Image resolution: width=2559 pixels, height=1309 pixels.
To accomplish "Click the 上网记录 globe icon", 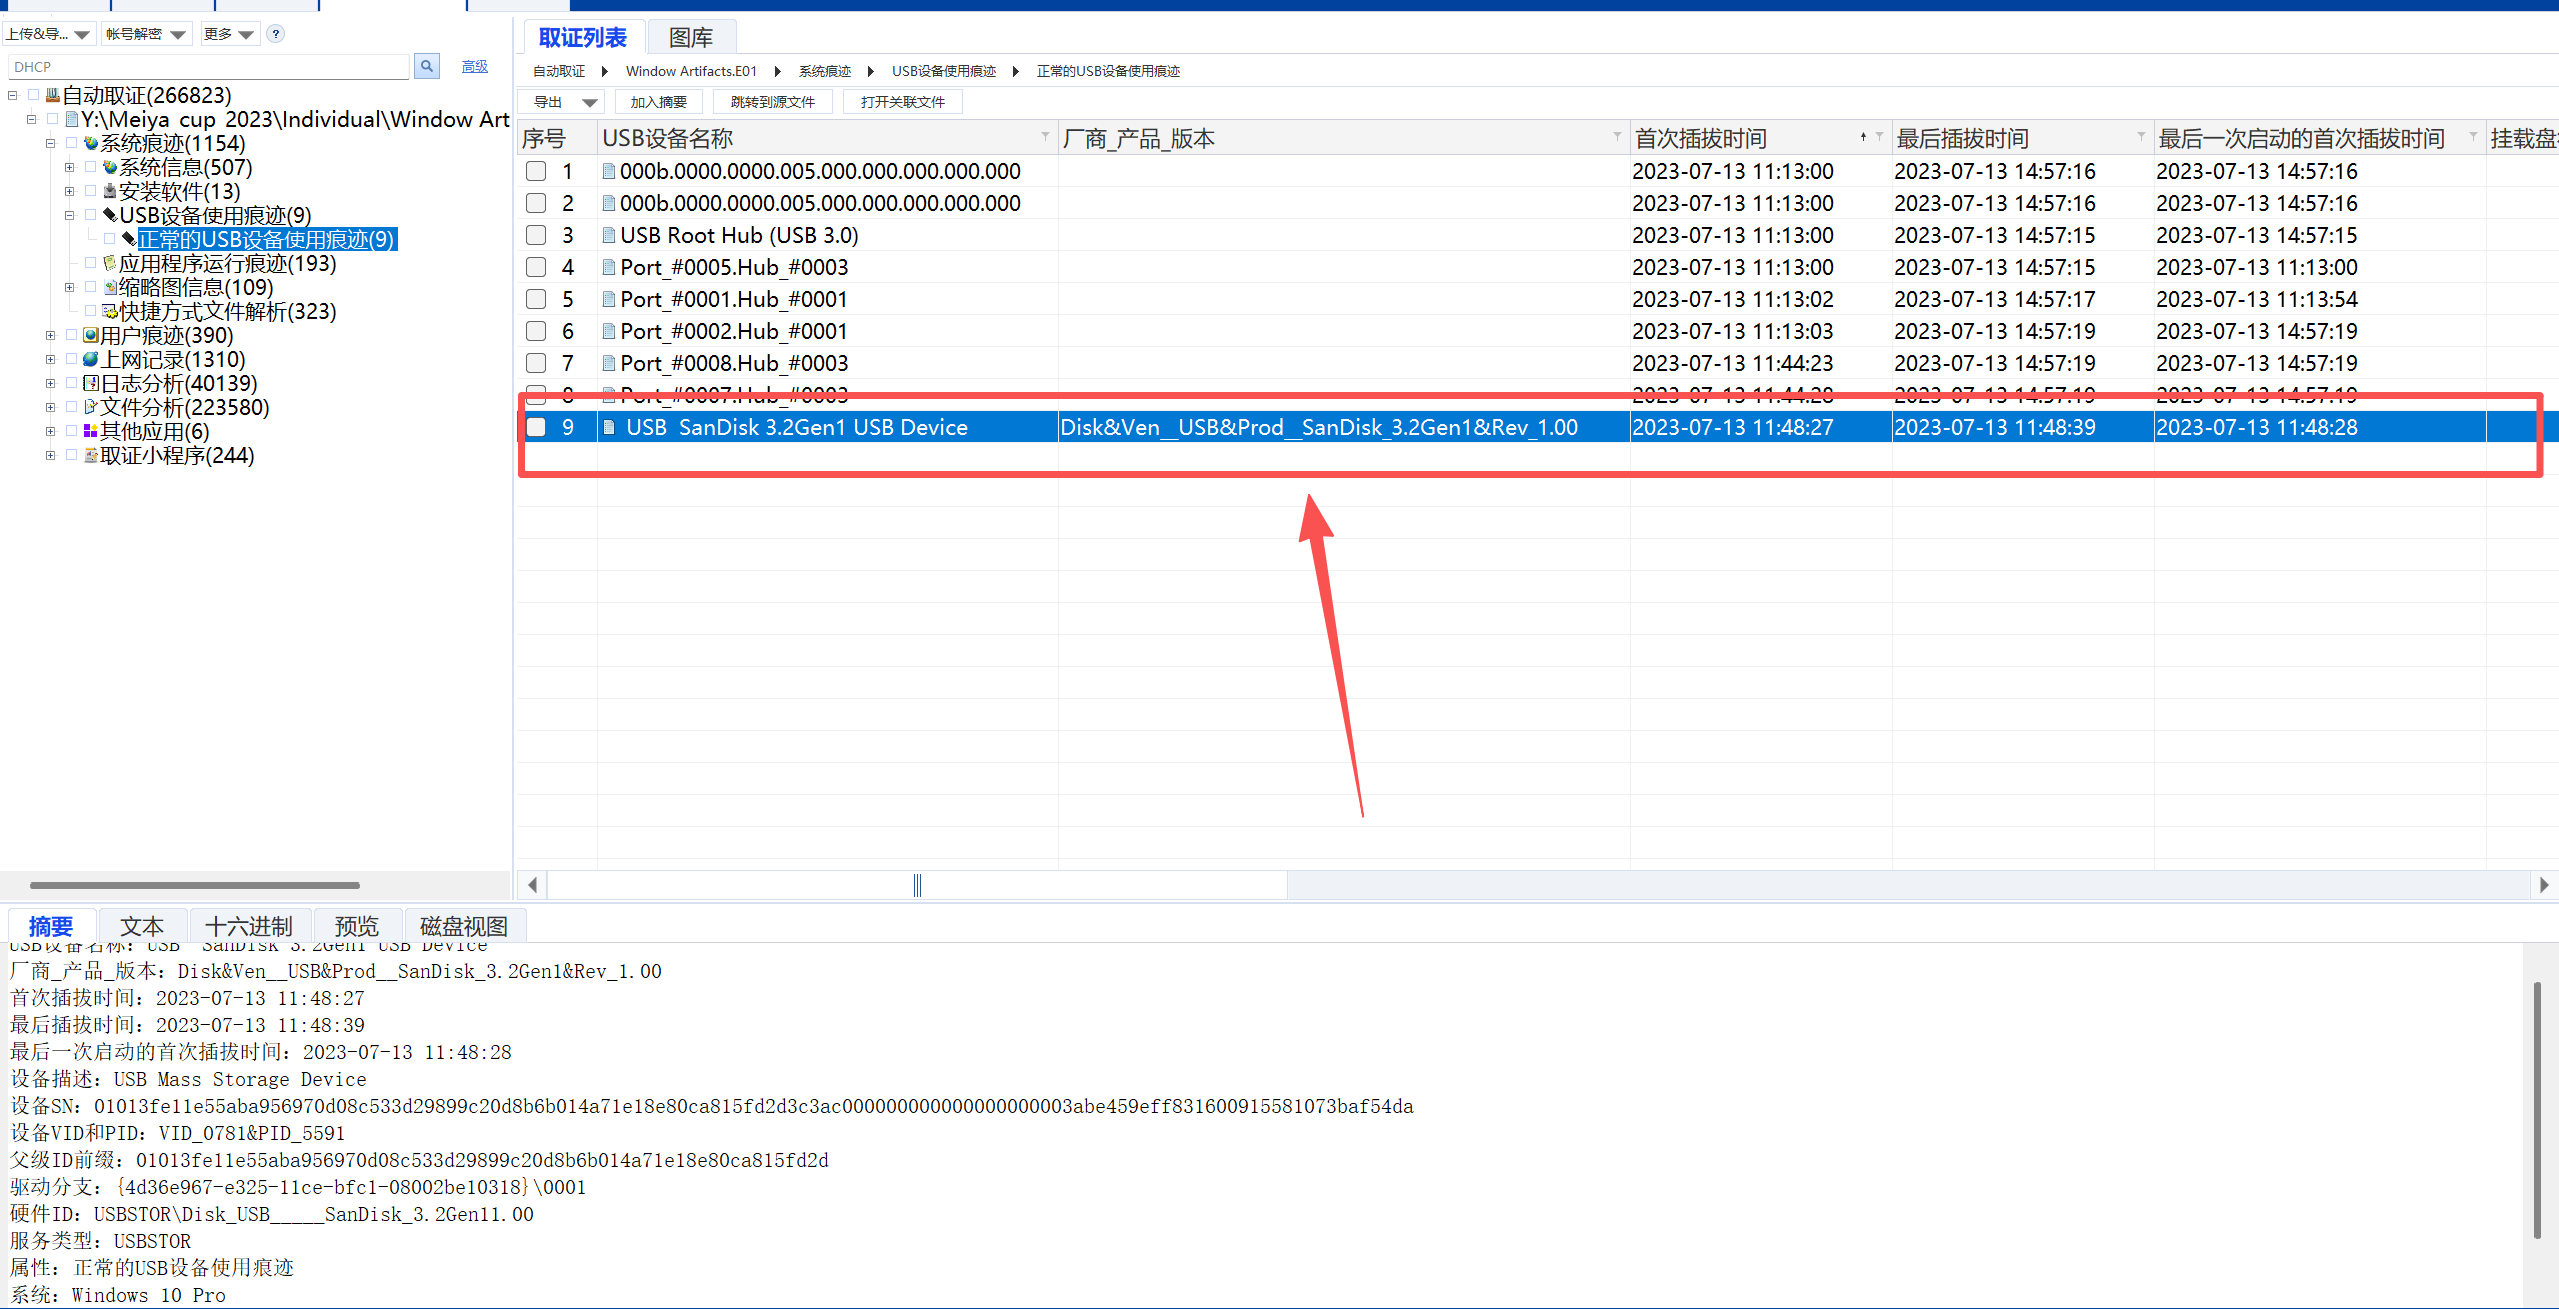I will pyautogui.click(x=91, y=359).
